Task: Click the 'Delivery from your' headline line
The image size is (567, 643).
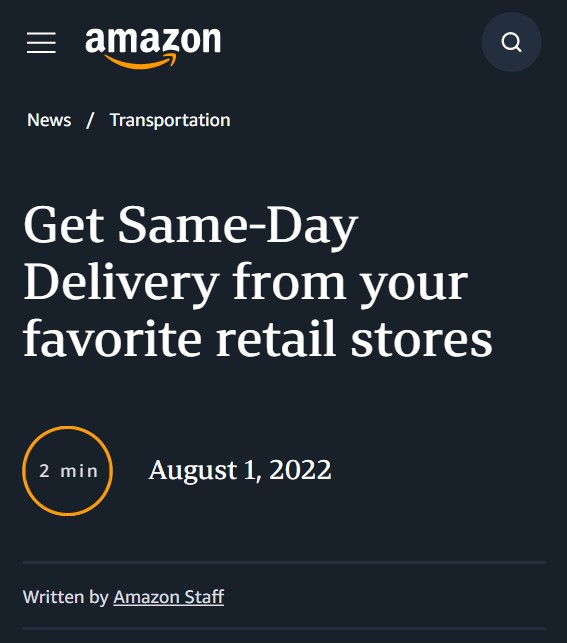Action: click(246, 283)
